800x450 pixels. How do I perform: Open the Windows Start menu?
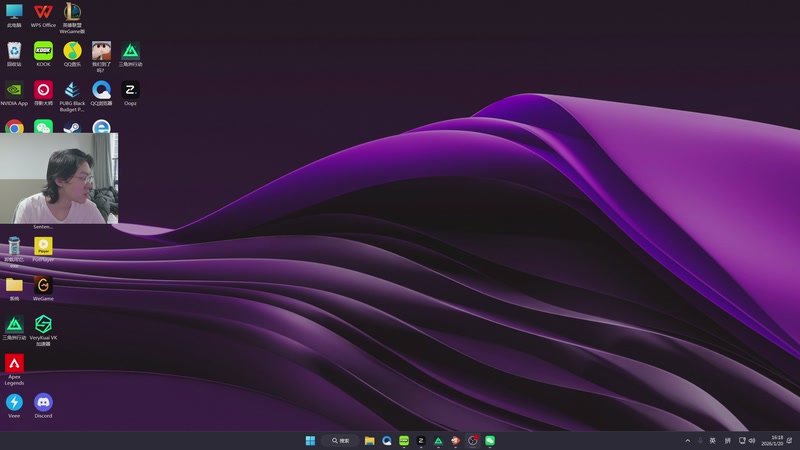click(310, 441)
